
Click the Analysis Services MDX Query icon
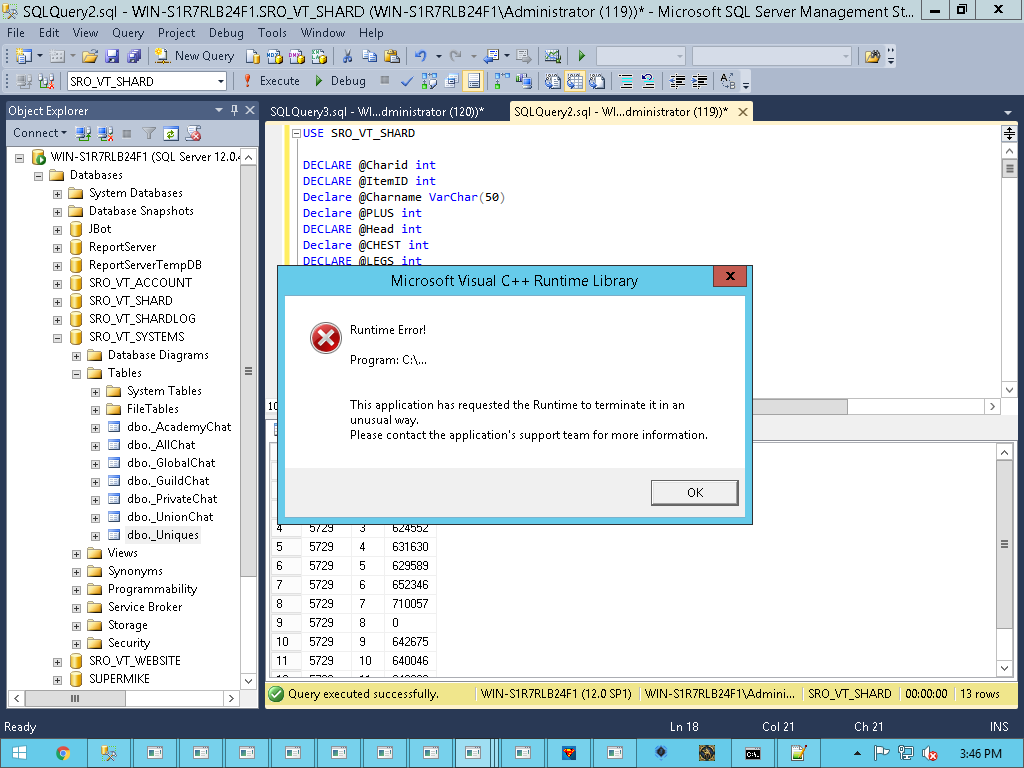tap(274, 56)
